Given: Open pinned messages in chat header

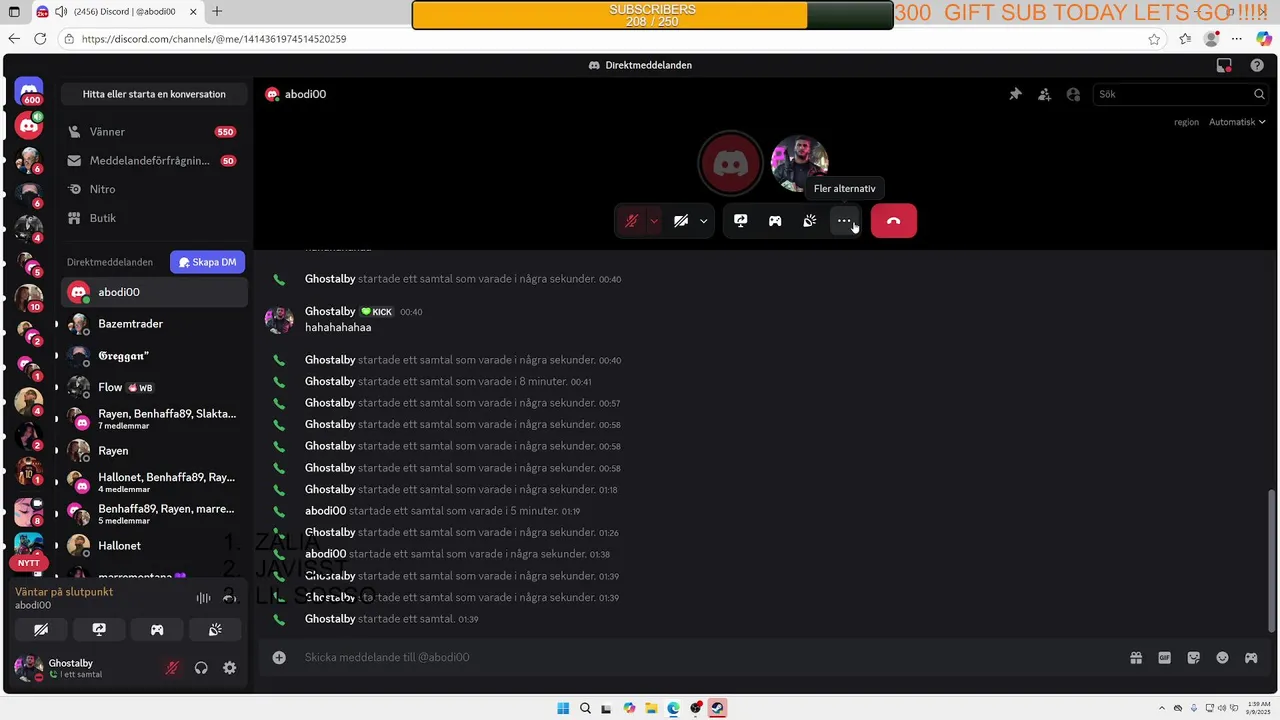Looking at the screenshot, I should tap(1015, 94).
